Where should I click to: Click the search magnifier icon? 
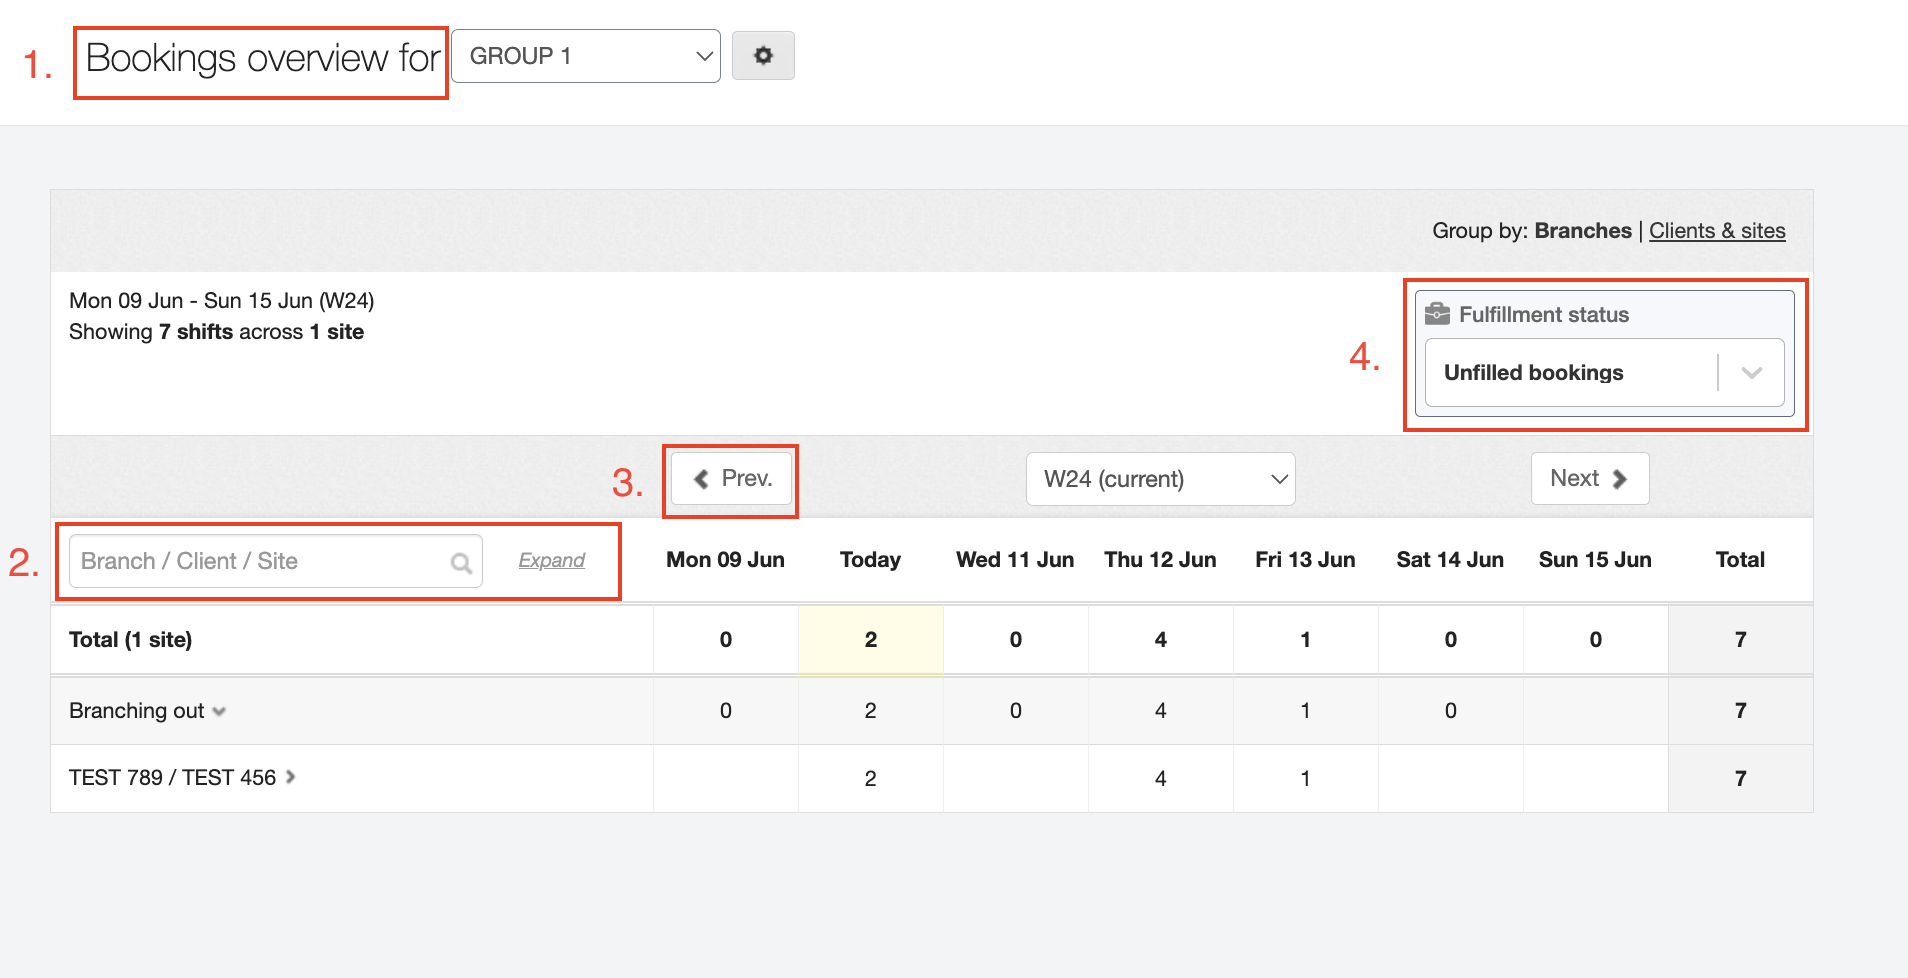coord(461,563)
